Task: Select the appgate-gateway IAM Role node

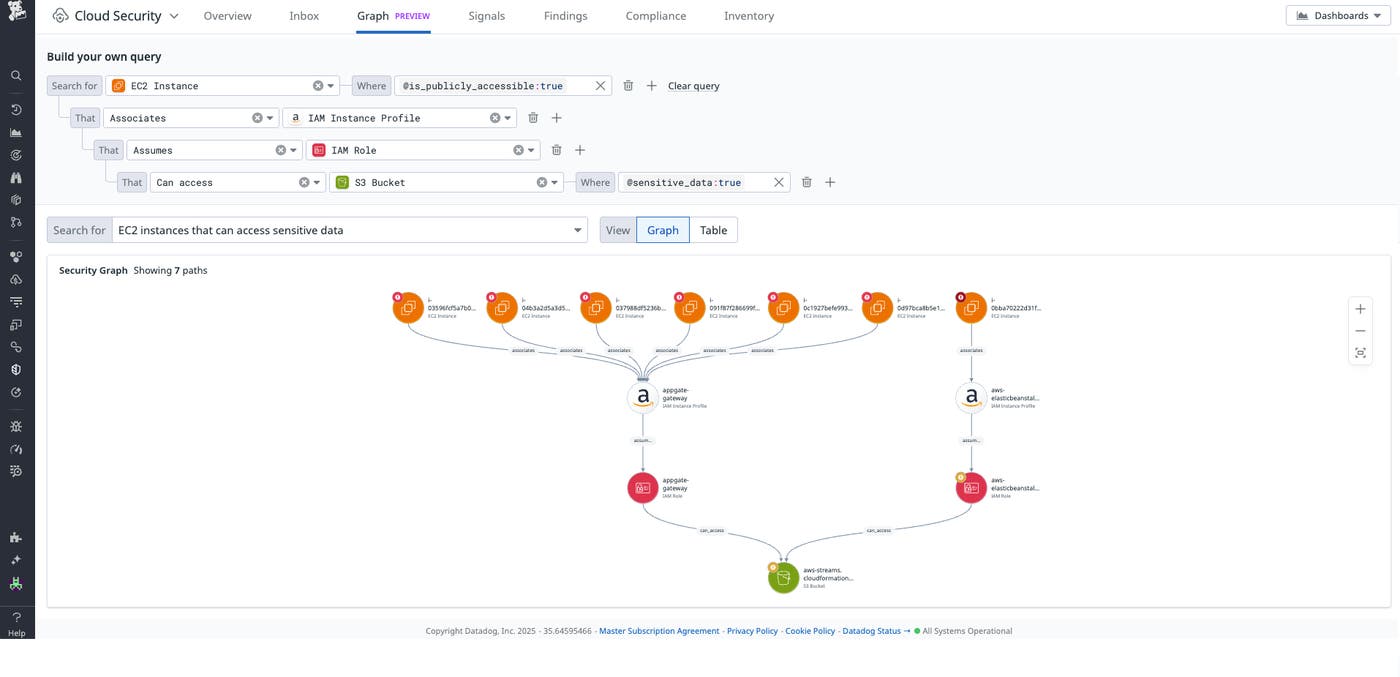Action: [x=642, y=487]
